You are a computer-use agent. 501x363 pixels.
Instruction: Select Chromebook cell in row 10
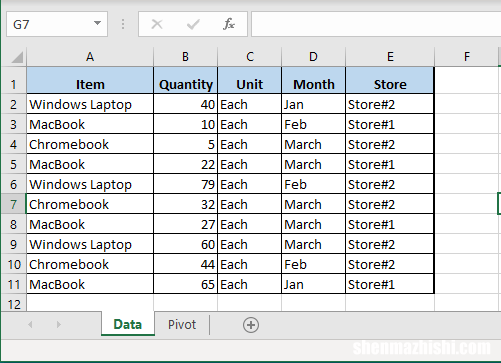90,264
